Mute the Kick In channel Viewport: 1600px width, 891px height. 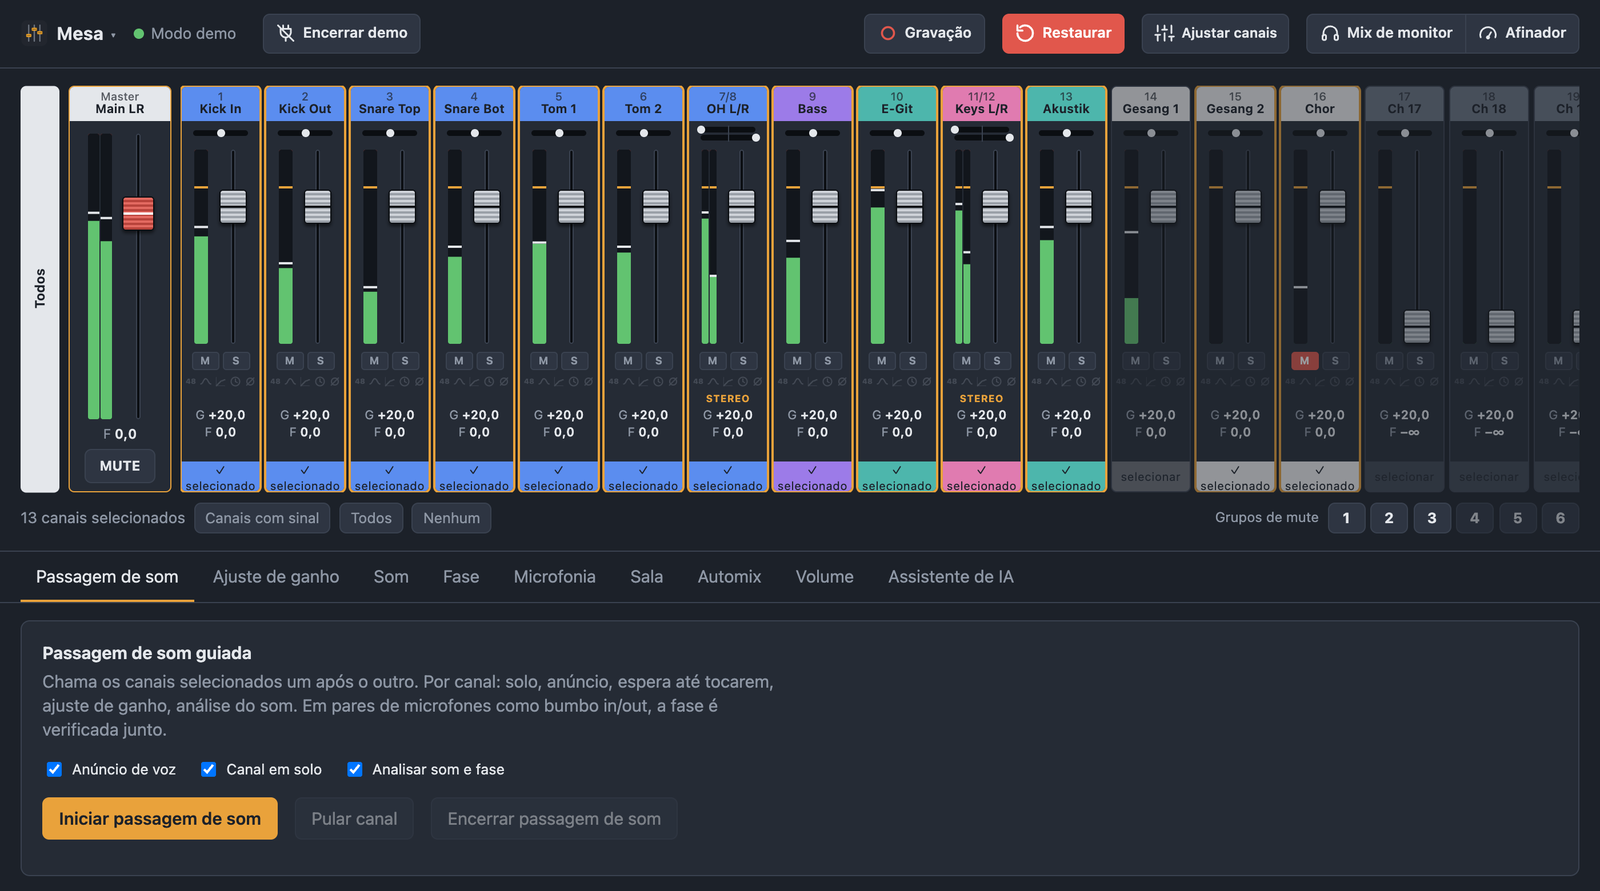click(x=205, y=361)
